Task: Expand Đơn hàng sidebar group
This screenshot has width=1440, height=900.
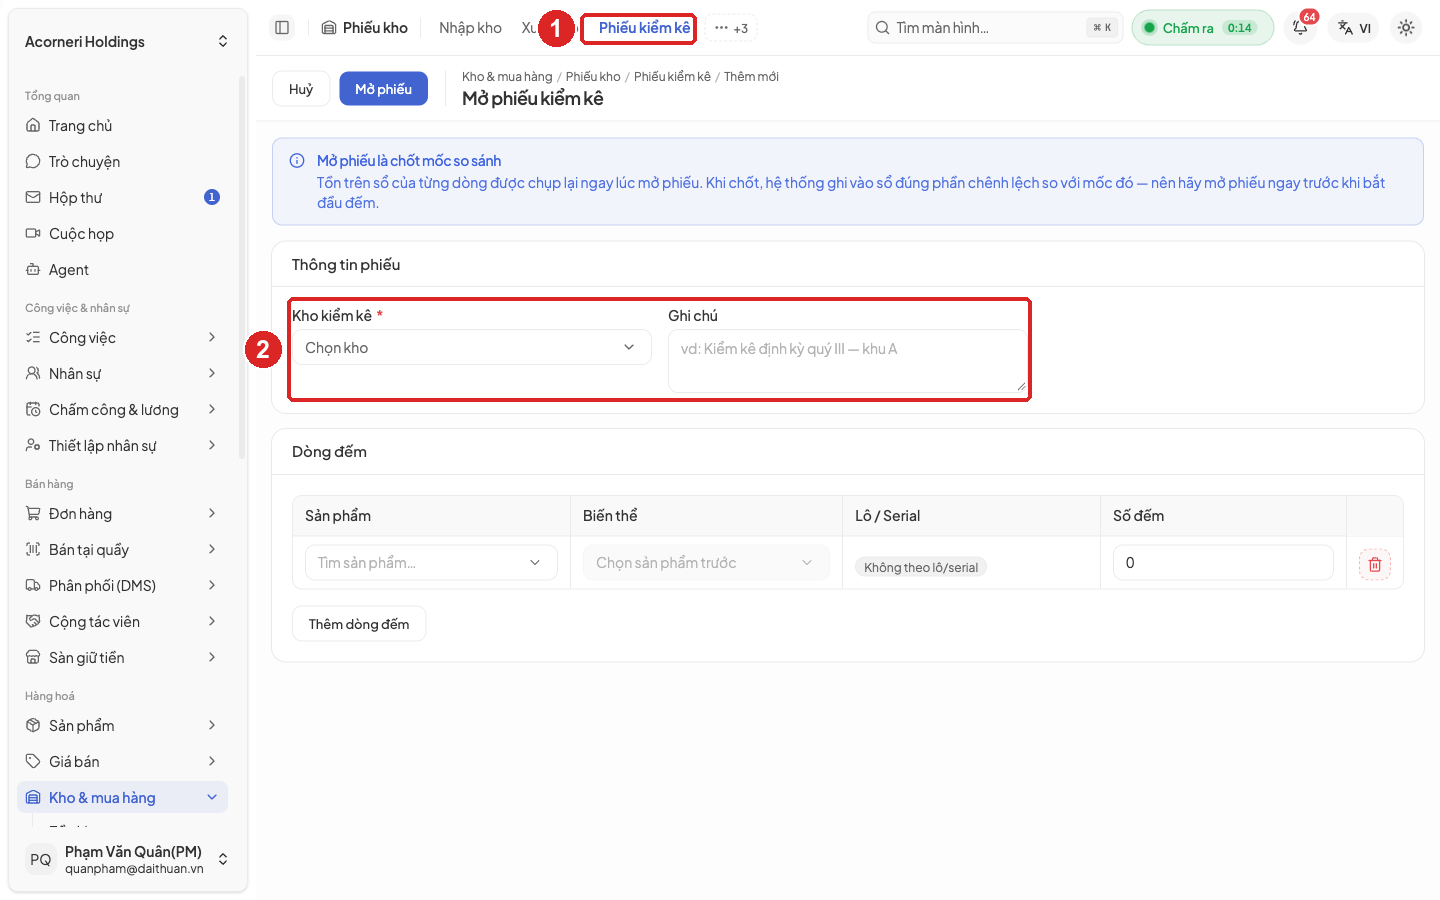Action: coord(123,514)
